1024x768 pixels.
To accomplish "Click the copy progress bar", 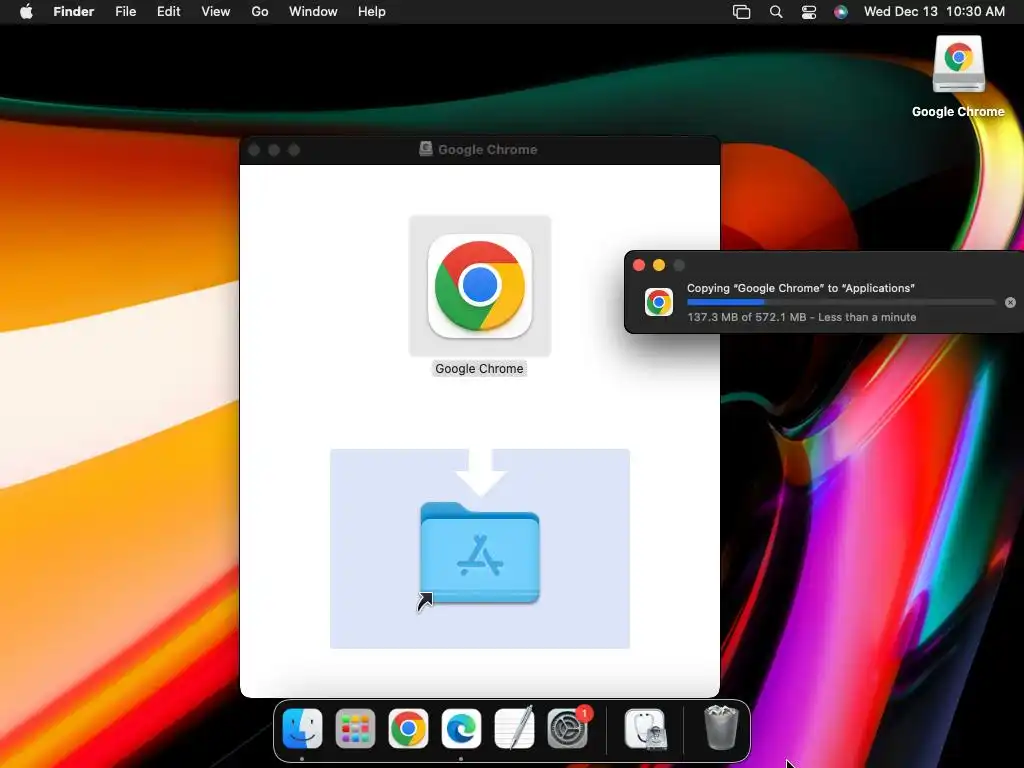I will (841, 302).
